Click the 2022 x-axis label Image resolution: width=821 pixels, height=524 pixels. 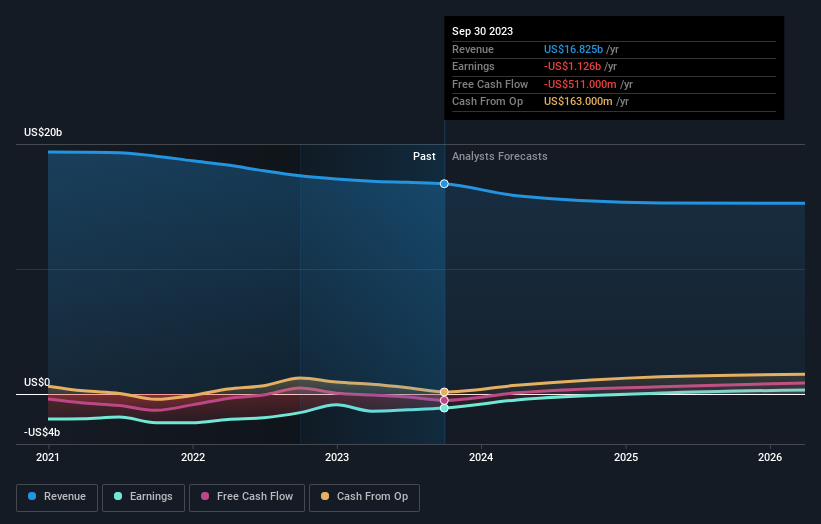point(193,457)
